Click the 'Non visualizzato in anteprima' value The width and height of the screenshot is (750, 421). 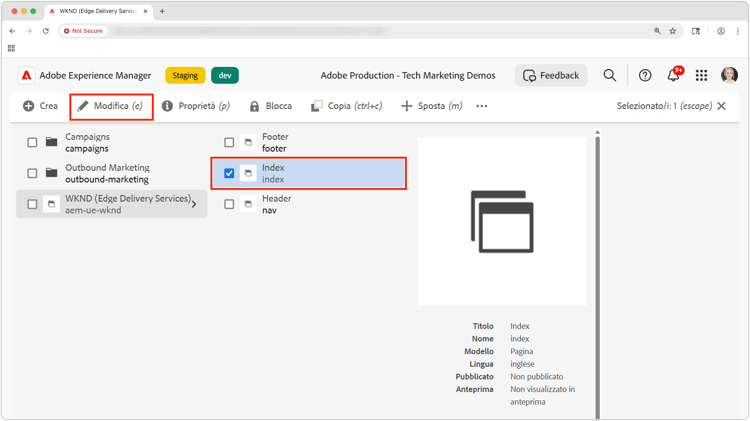point(543,396)
